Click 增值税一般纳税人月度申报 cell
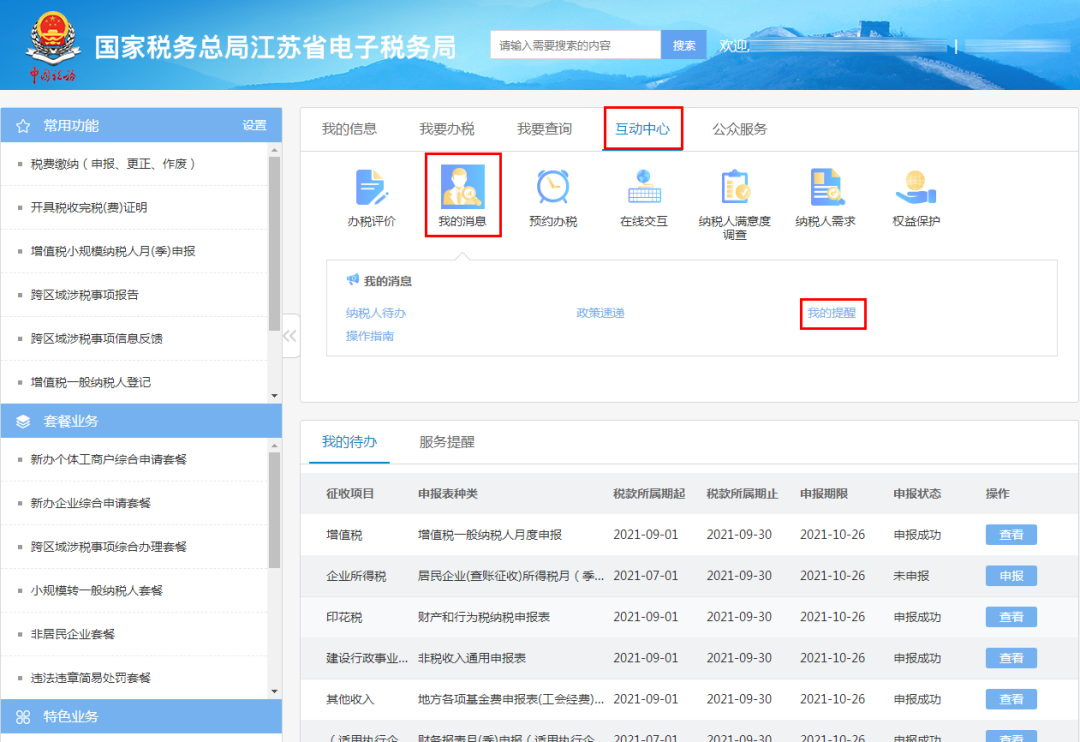 [x=490, y=535]
